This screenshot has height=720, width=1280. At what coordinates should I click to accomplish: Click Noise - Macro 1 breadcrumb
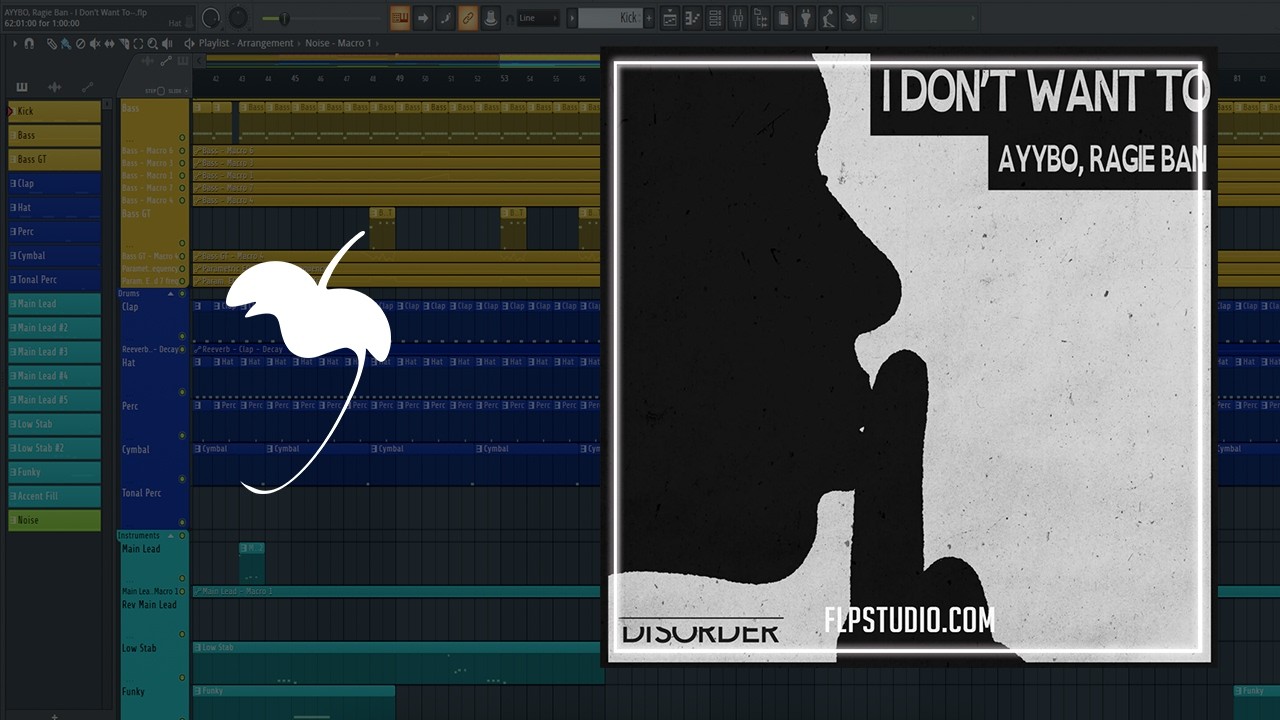[x=337, y=44]
